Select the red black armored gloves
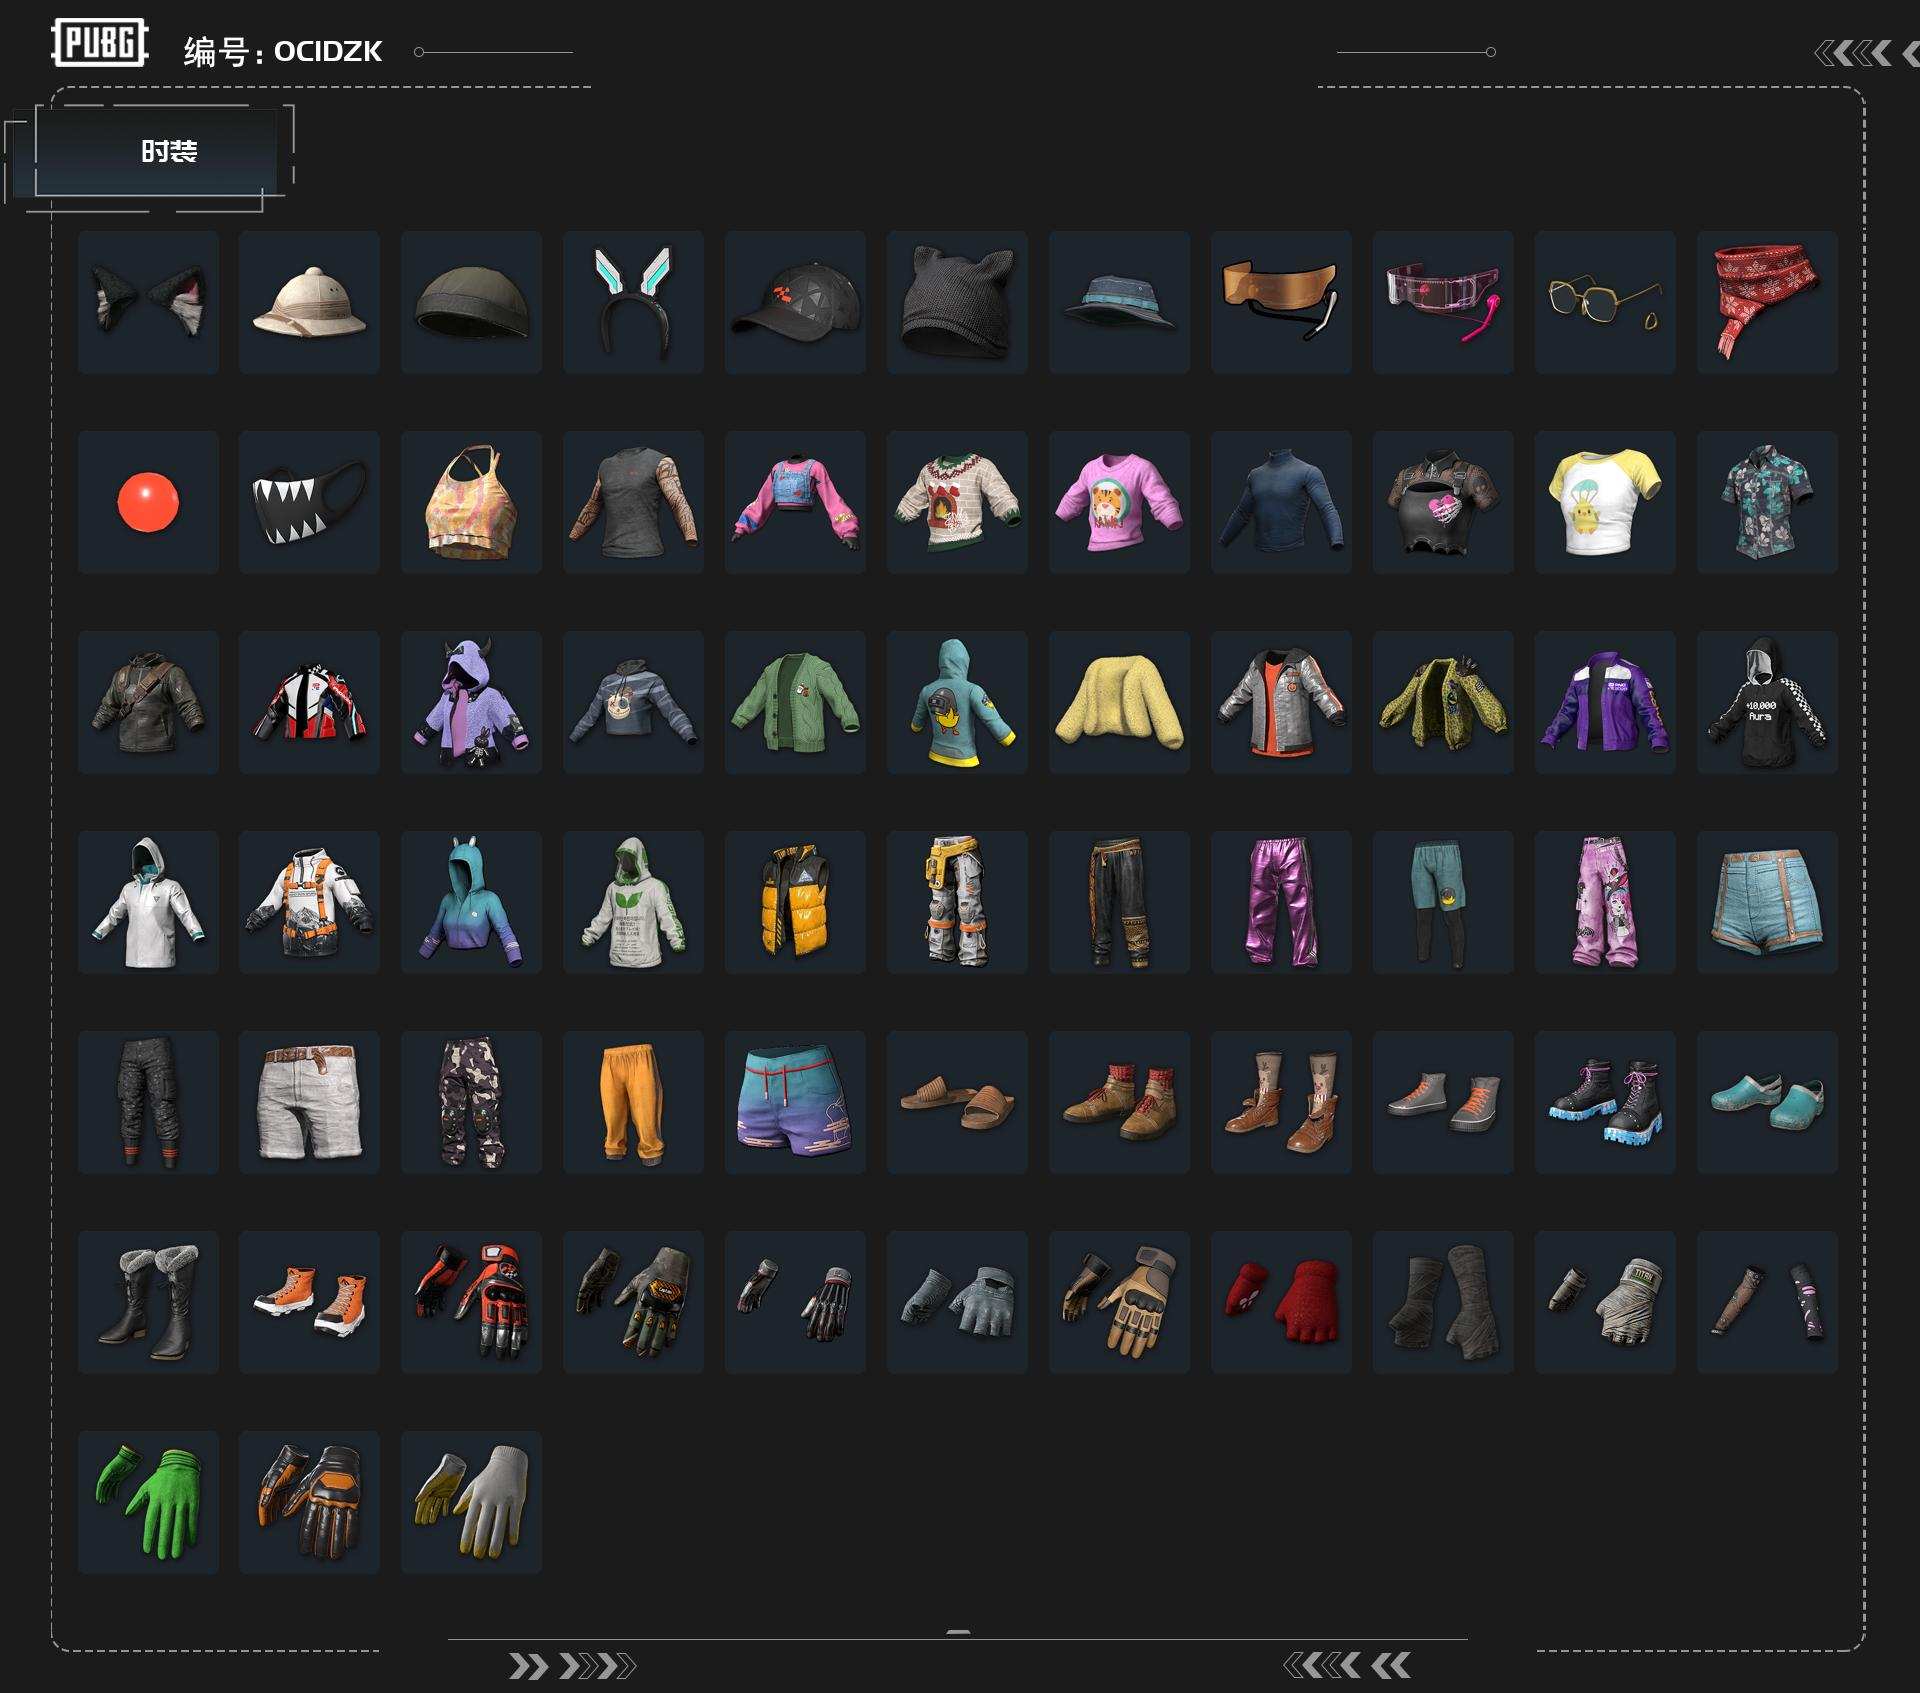Viewport: 1920px width, 1693px height. click(x=472, y=1302)
